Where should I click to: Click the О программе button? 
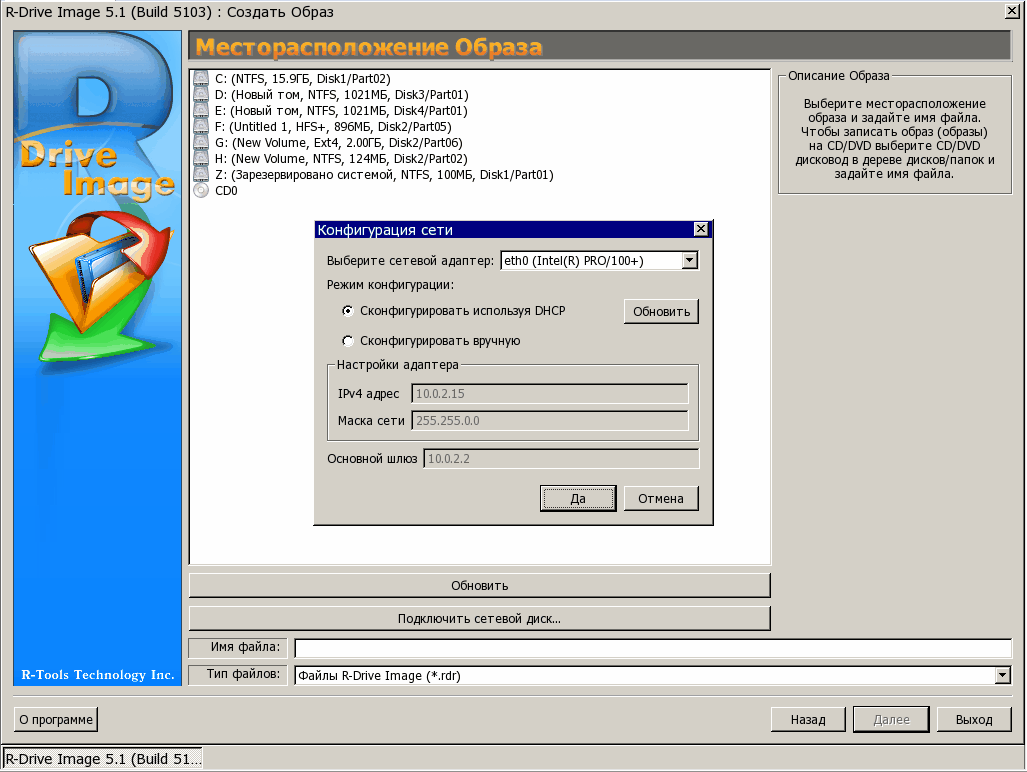click(x=56, y=719)
